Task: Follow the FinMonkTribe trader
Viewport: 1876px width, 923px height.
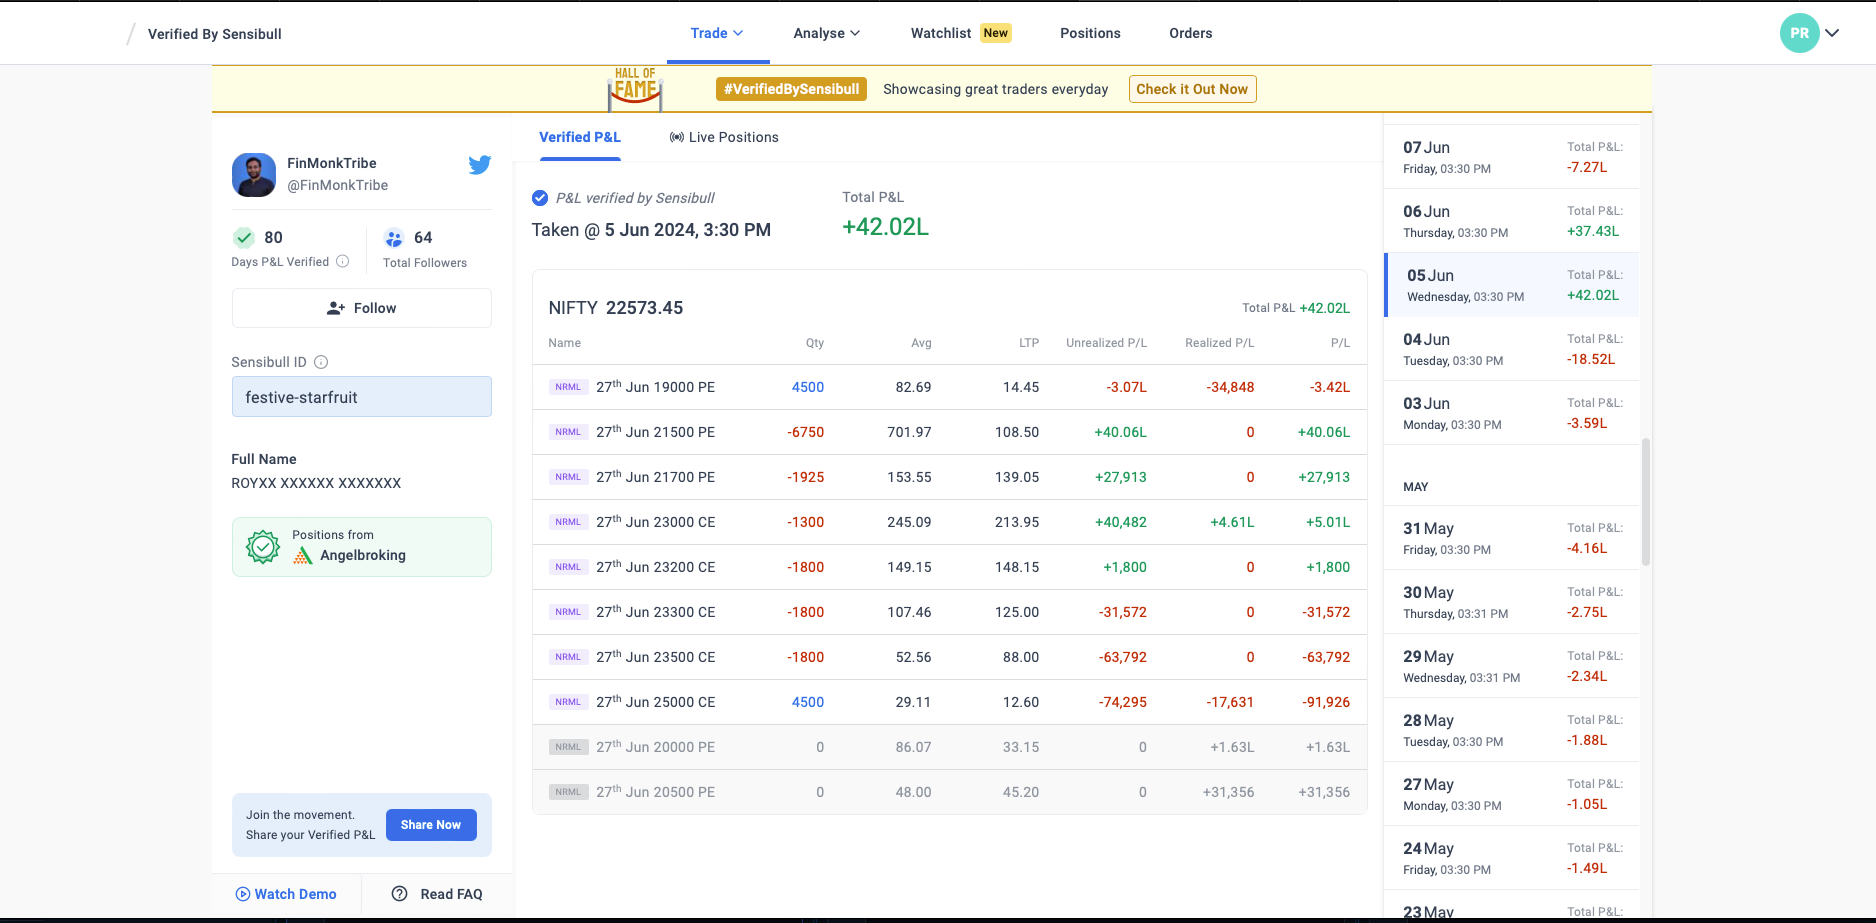Action: pyautogui.click(x=362, y=308)
